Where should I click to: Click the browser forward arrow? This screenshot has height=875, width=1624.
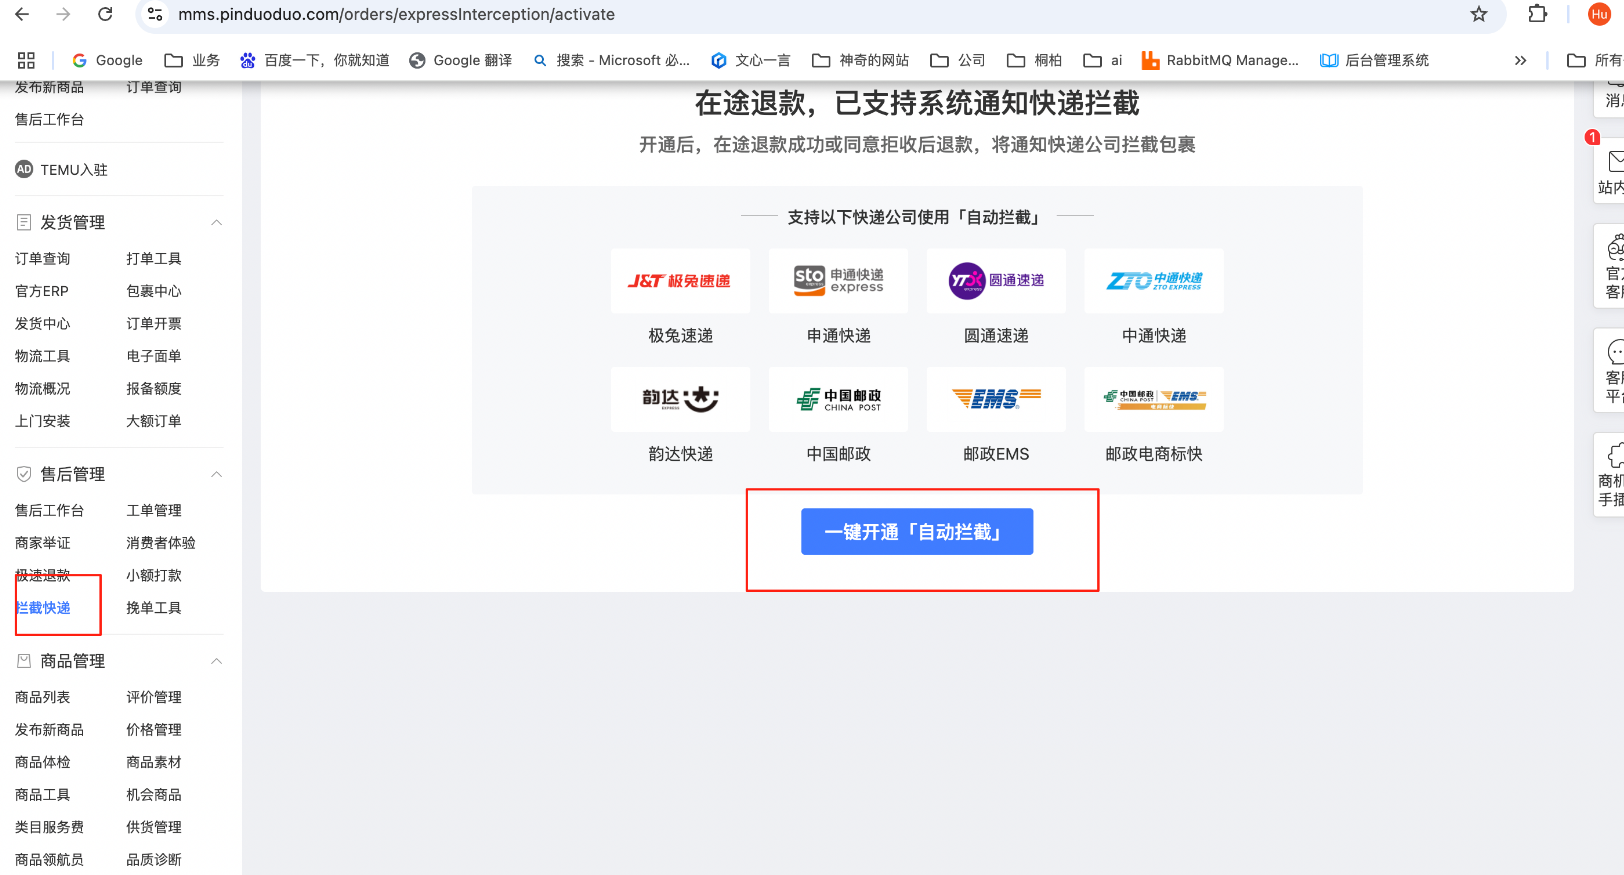[x=63, y=14]
